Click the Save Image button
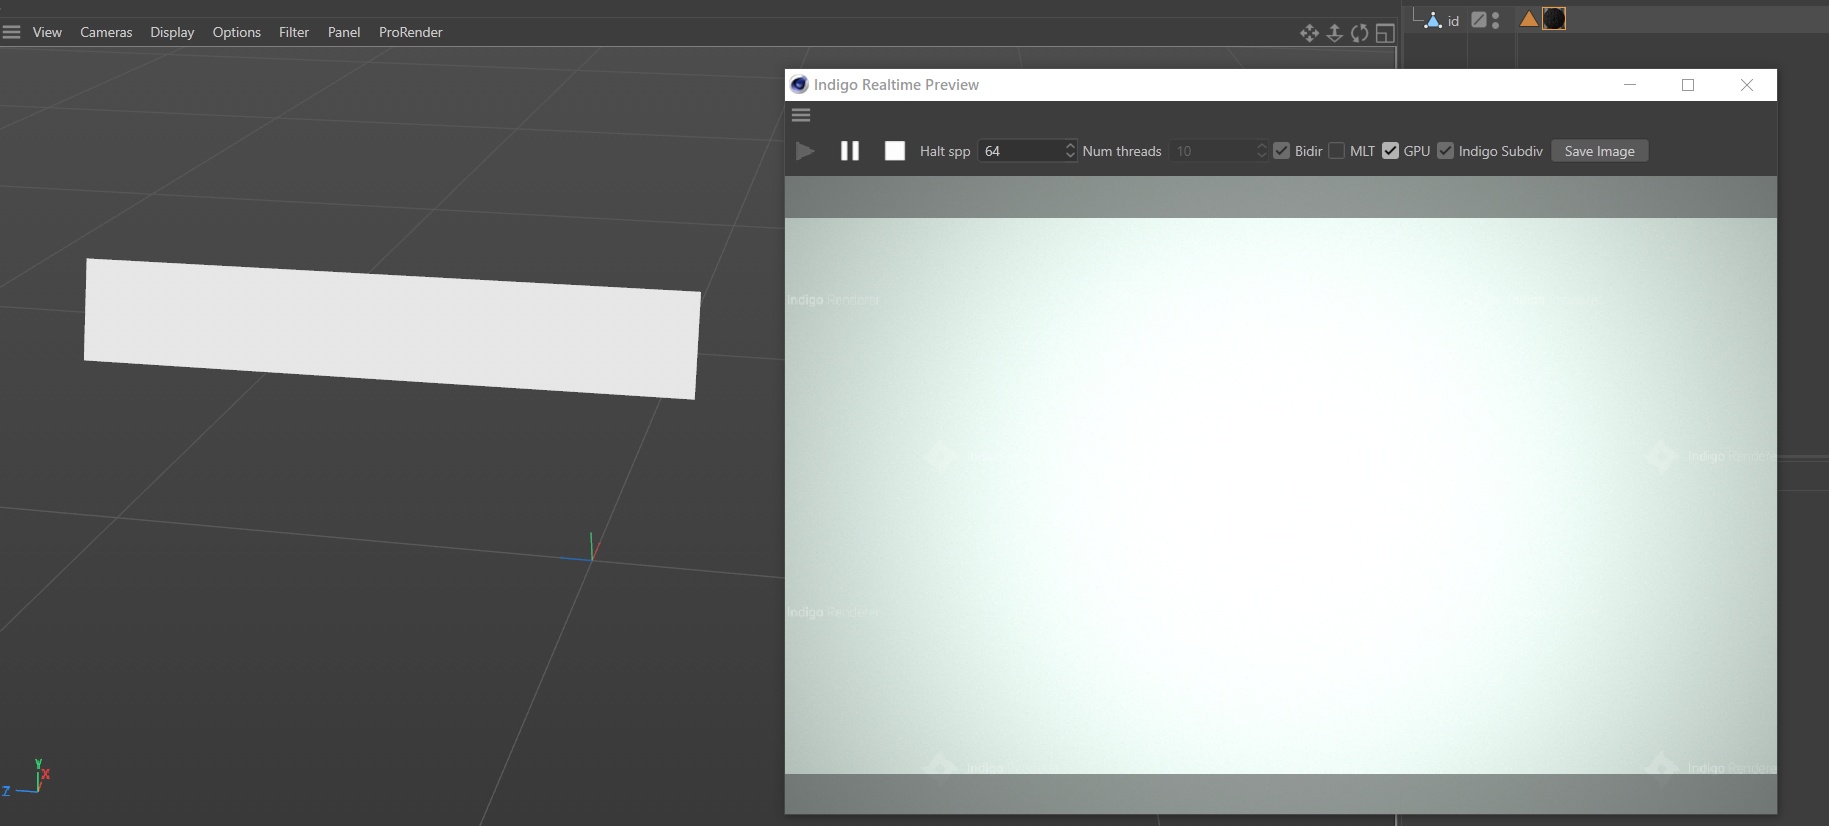 click(1599, 151)
